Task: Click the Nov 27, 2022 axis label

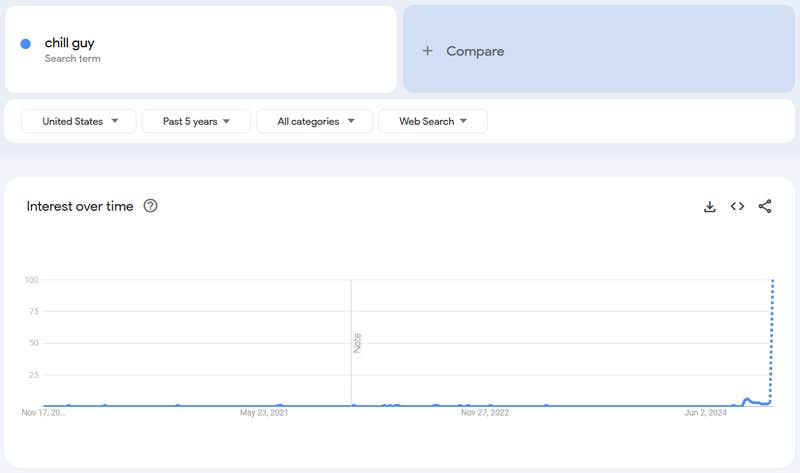Action: [x=485, y=412]
